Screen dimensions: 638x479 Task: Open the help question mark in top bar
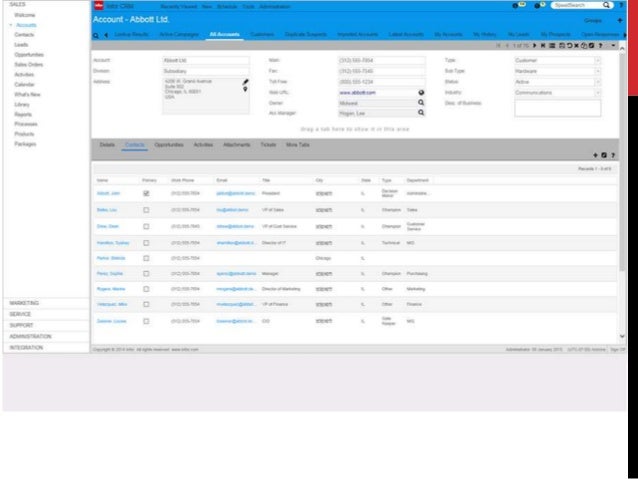pos(621,5)
